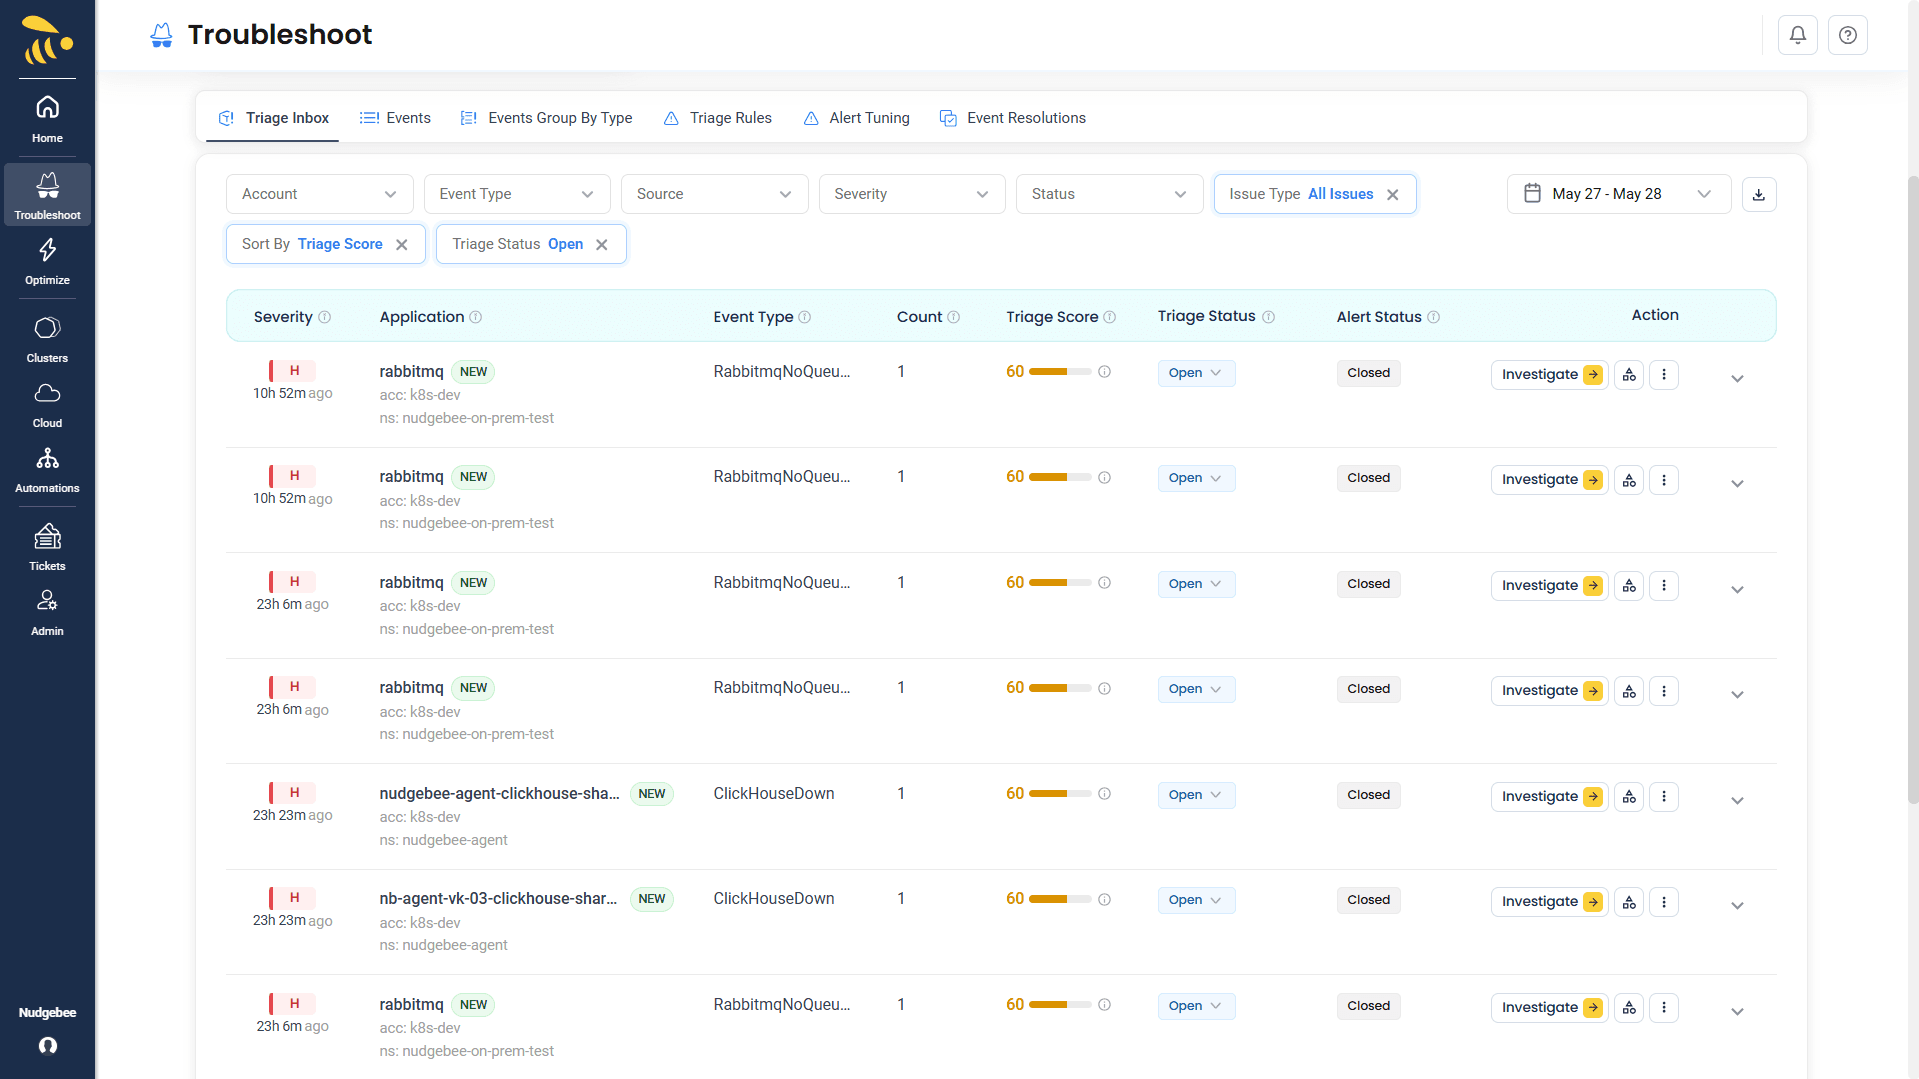The image size is (1919, 1079).
Task: Go to Cloud in sidebar
Action: point(47,404)
